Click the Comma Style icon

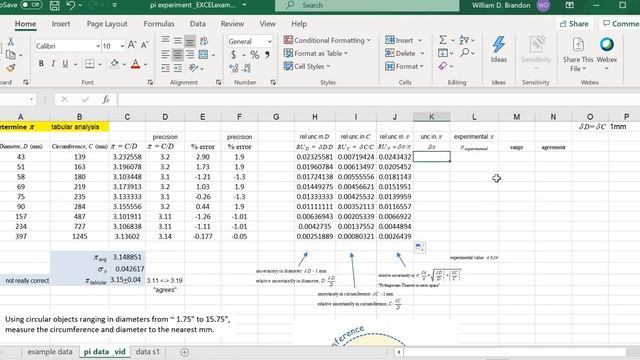click(267, 55)
